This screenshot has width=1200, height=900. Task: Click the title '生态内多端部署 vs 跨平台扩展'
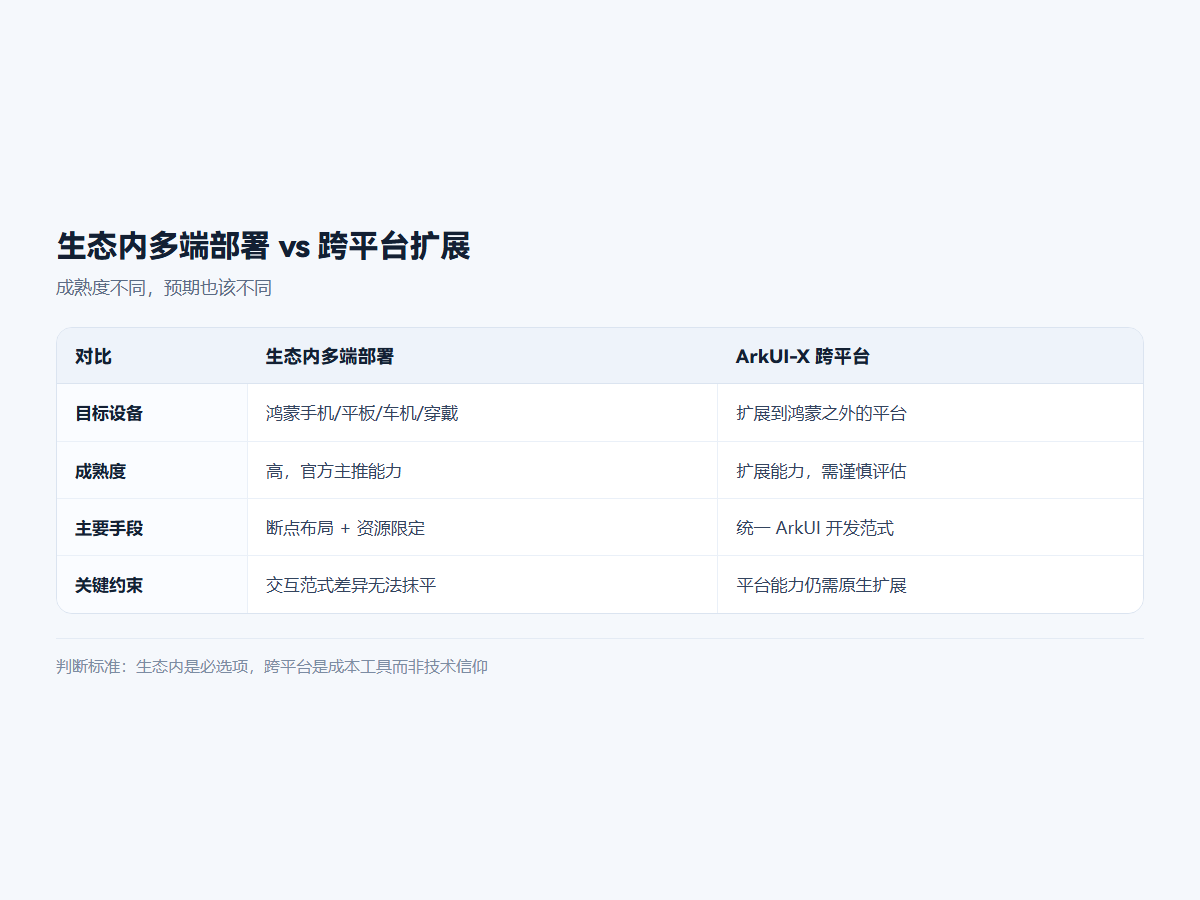pos(263,246)
